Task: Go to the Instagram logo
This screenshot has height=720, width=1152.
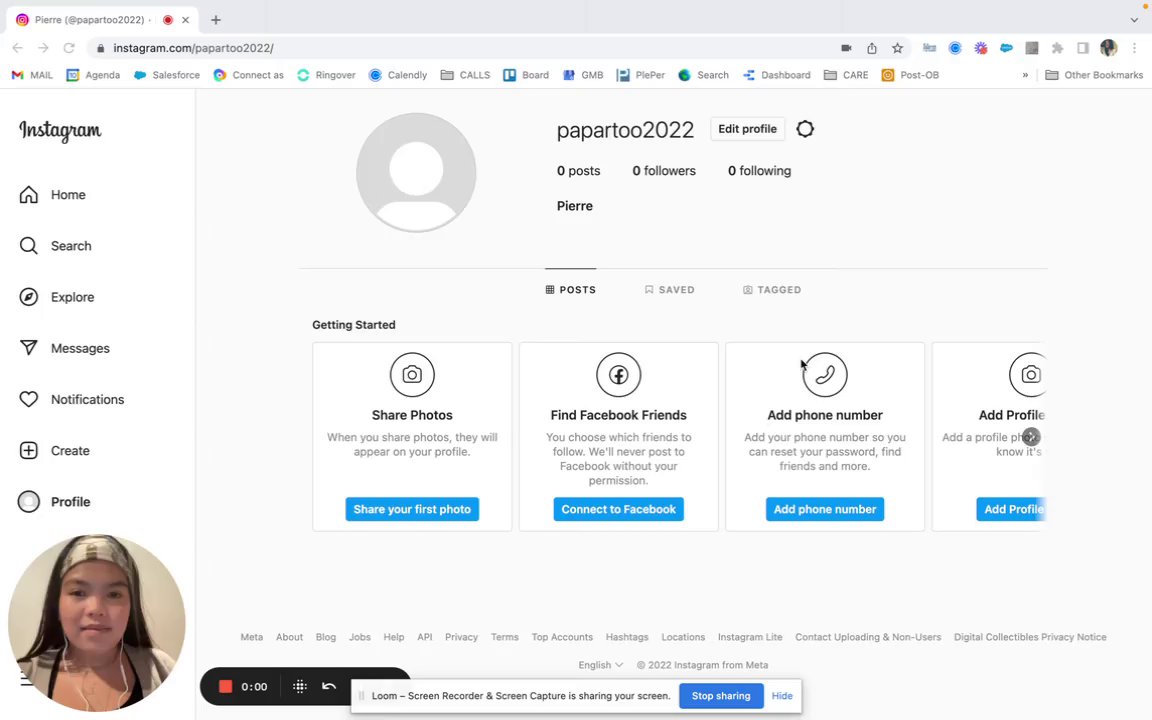Action: 60,131
